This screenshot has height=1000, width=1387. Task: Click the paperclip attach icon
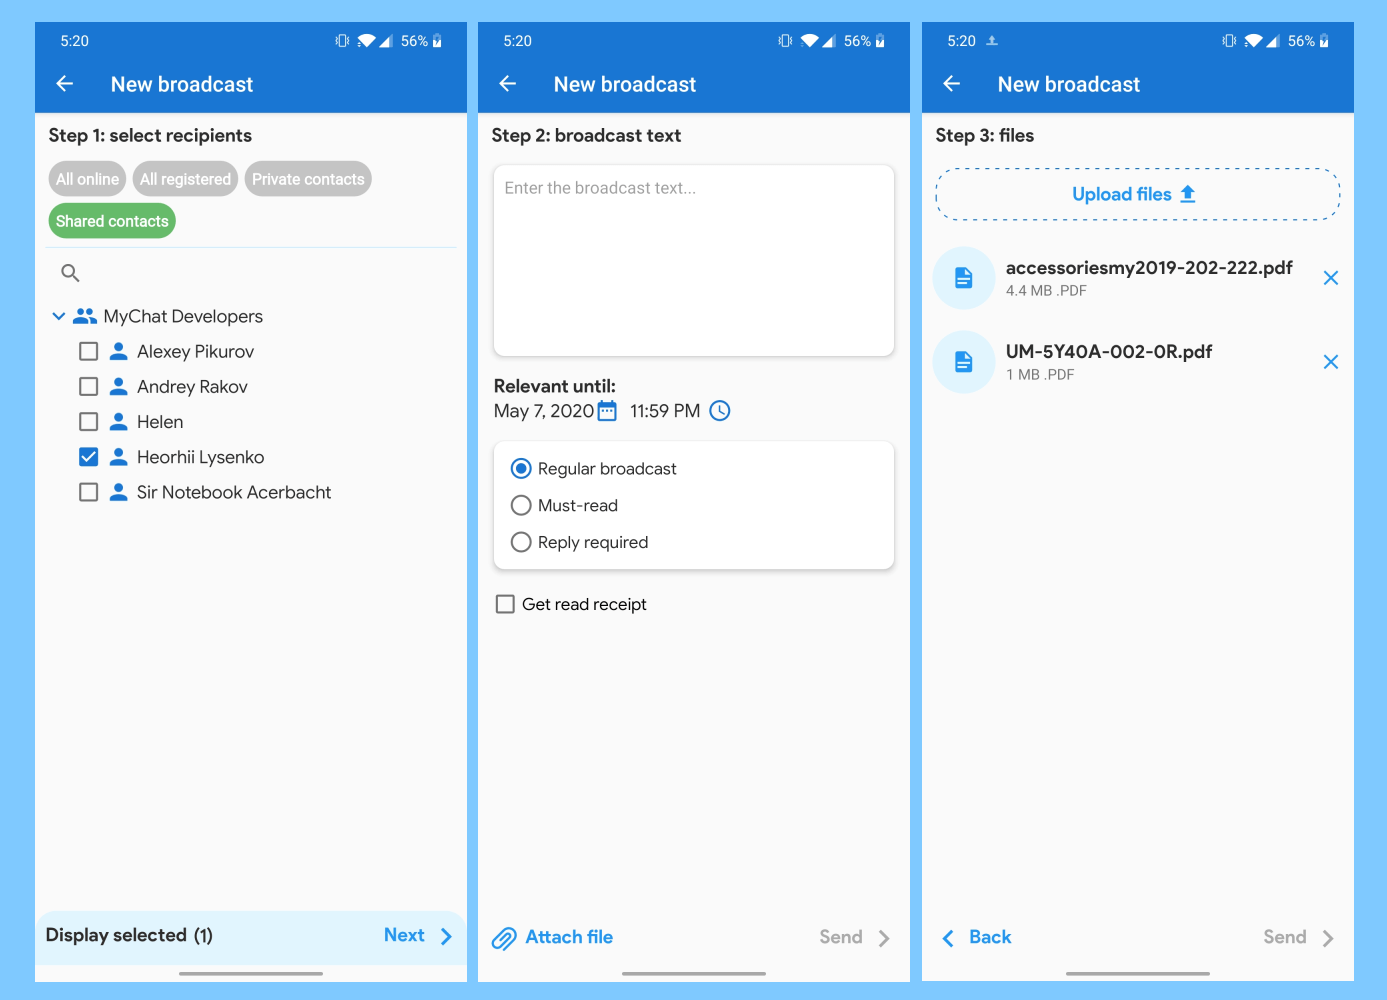(504, 938)
